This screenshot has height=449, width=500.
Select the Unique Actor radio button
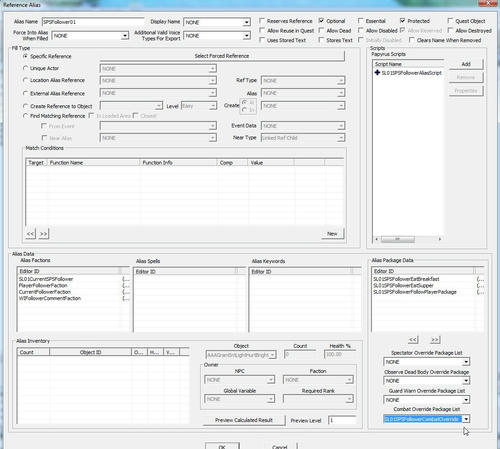coord(25,68)
